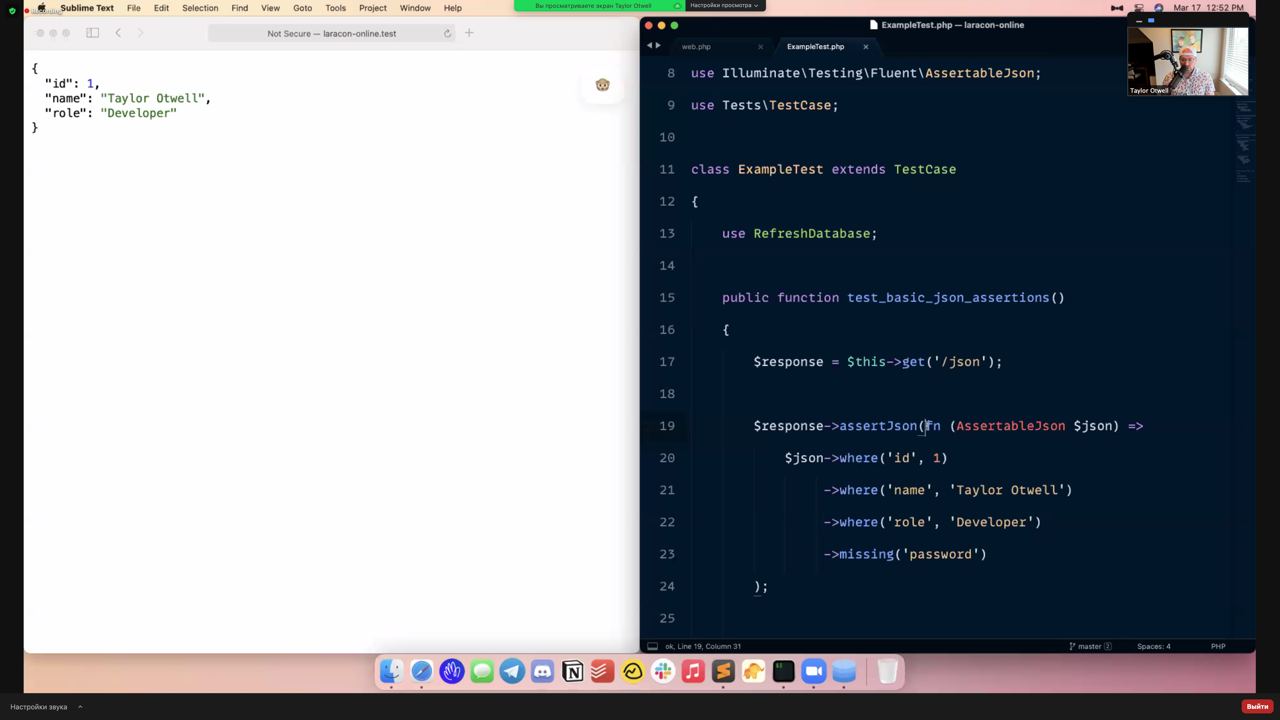Open the Trash in the dock
Image resolution: width=1280 pixels, height=720 pixels.
coord(887,672)
